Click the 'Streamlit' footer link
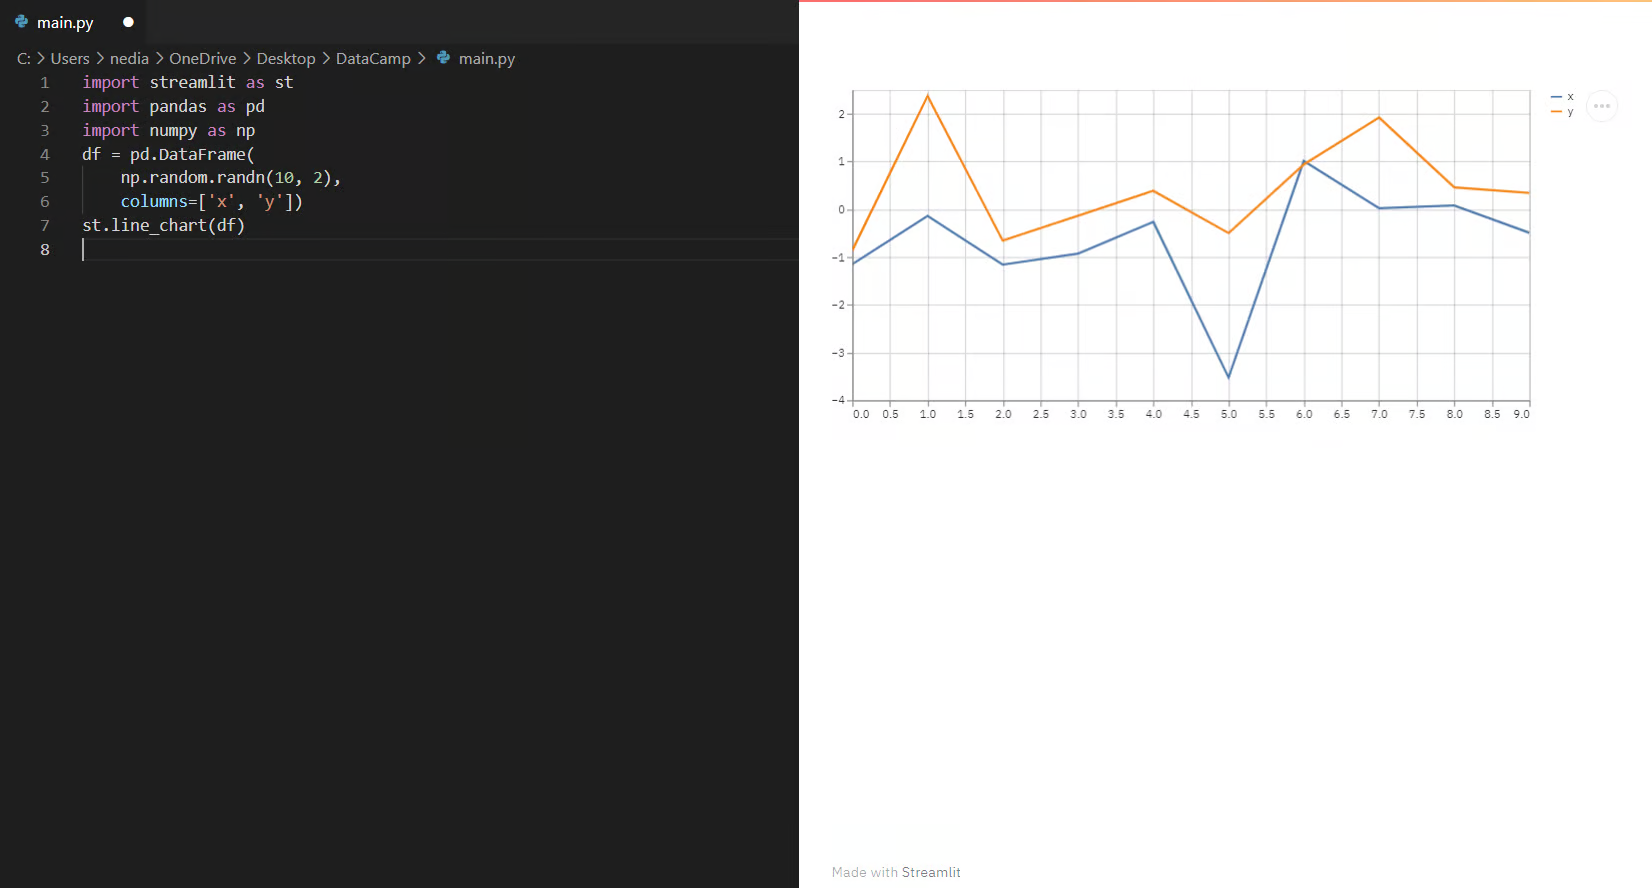The height and width of the screenshot is (888, 1652). pos(931,872)
